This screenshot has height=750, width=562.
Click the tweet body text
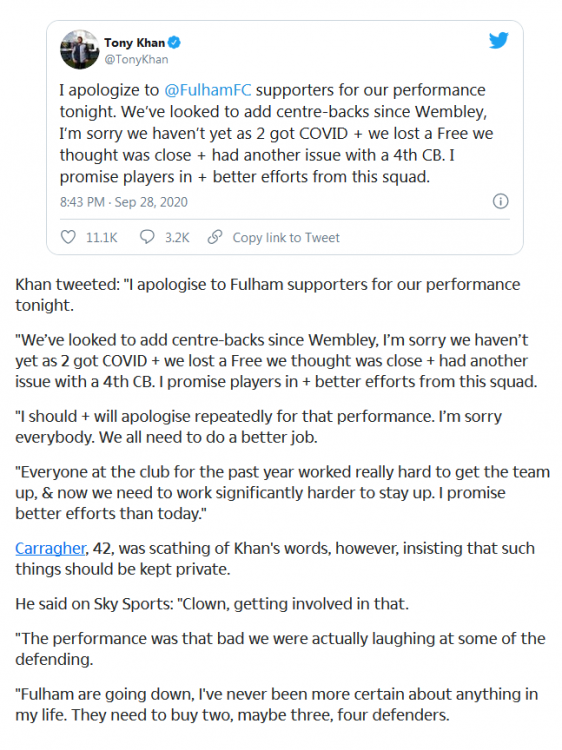276,133
